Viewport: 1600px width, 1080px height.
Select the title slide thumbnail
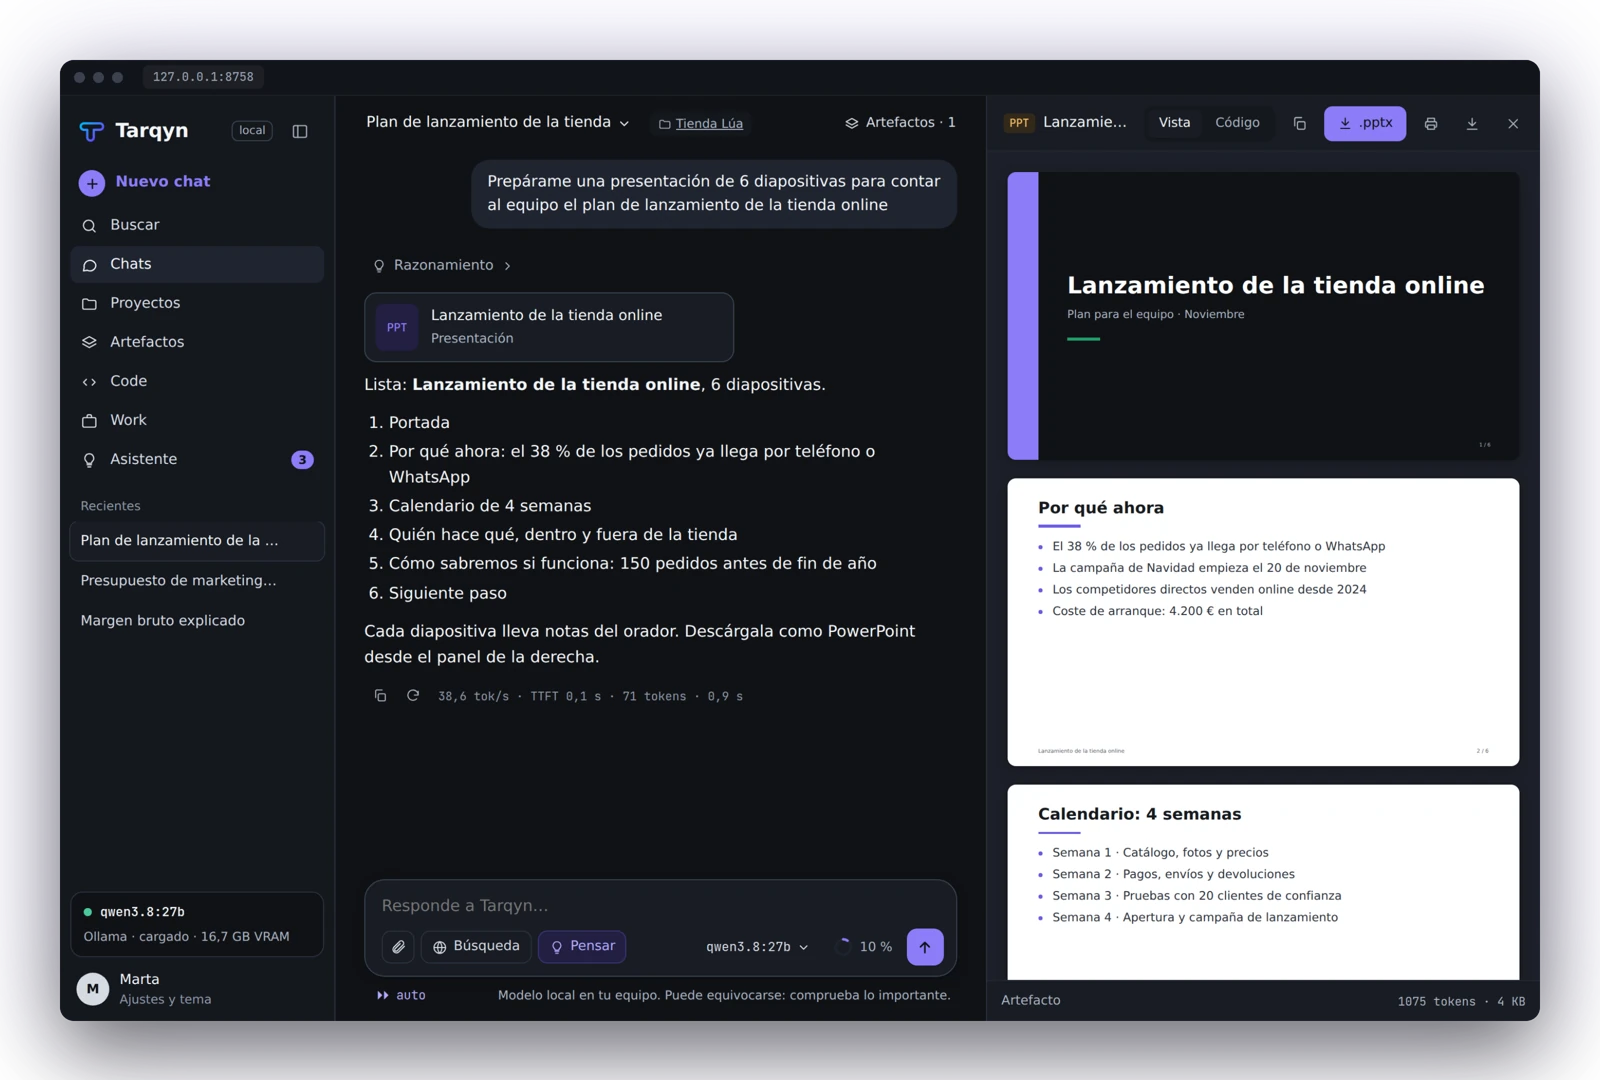tap(1263, 316)
